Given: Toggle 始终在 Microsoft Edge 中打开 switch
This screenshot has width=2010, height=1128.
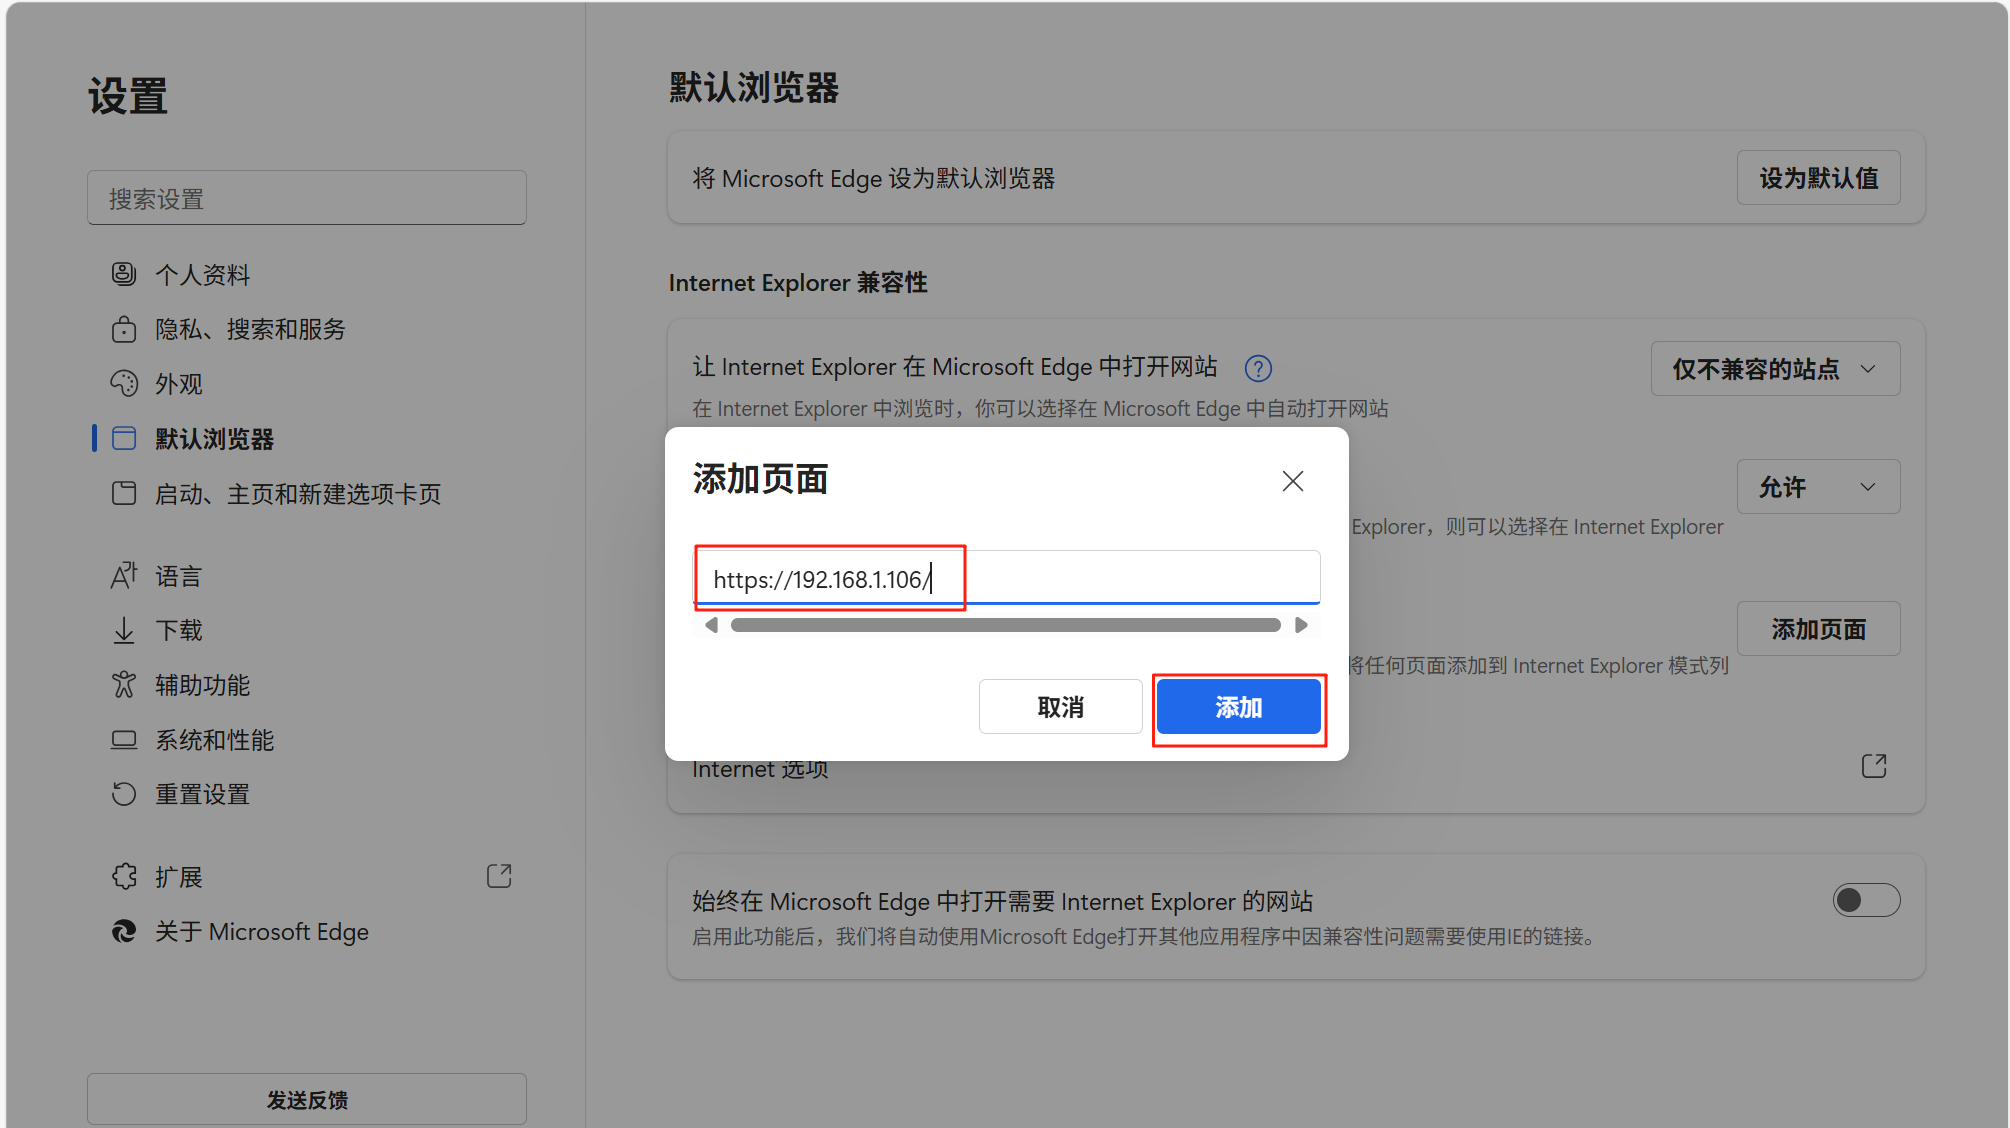Looking at the screenshot, I should [1865, 900].
